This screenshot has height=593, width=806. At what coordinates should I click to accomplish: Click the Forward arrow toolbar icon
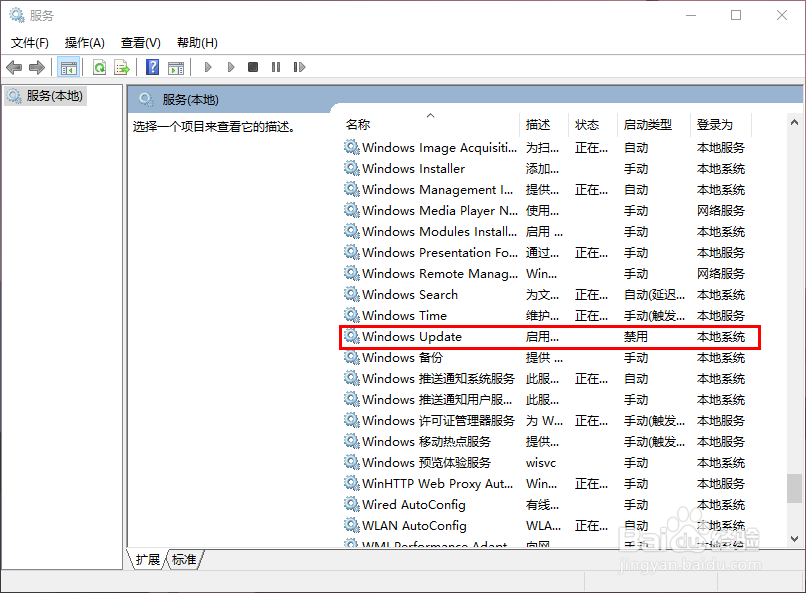(36, 67)
